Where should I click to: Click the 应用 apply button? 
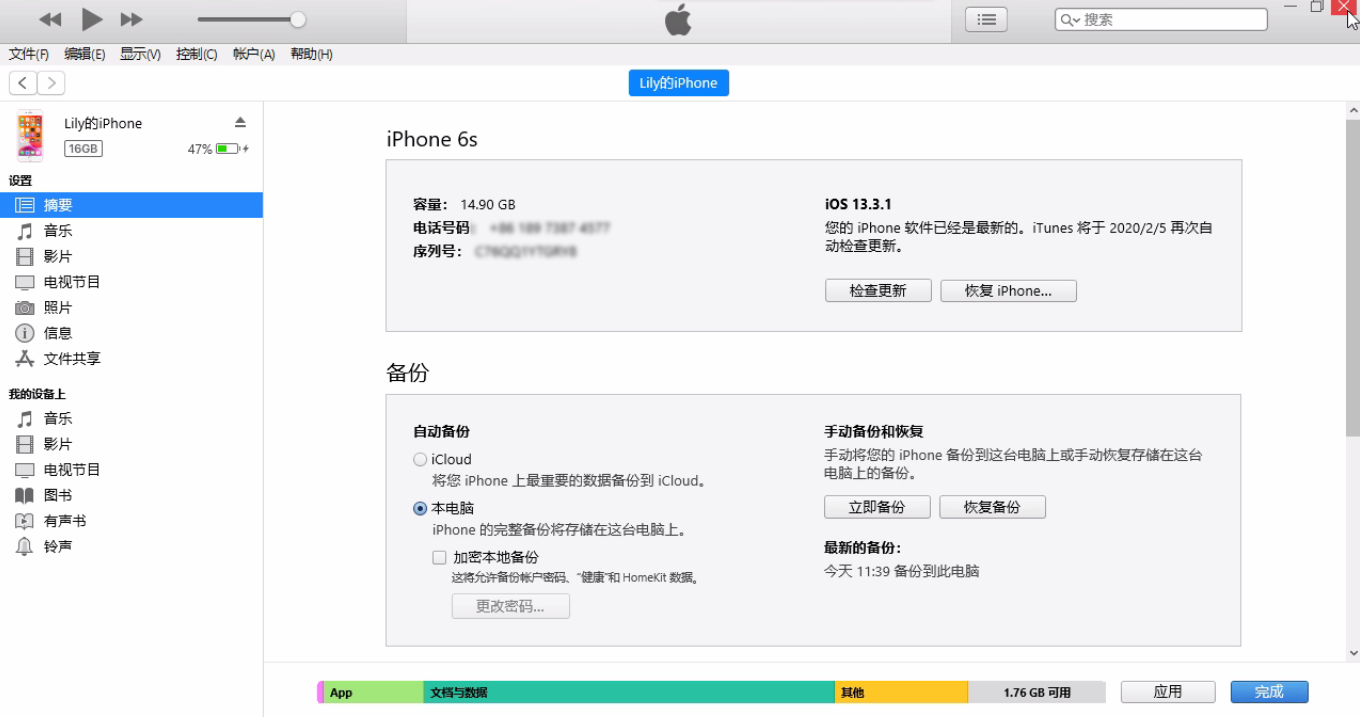1168,692
